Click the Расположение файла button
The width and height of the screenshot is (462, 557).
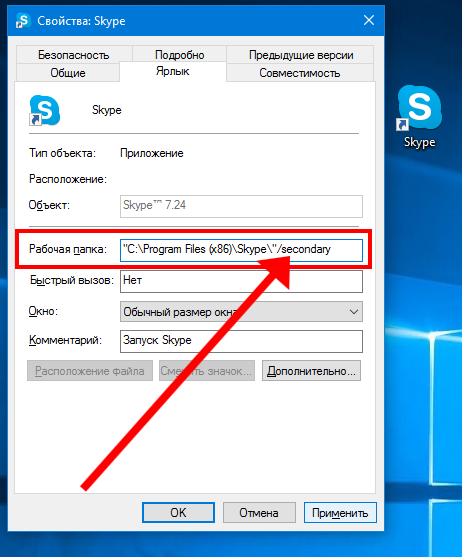tap(90, 371)
